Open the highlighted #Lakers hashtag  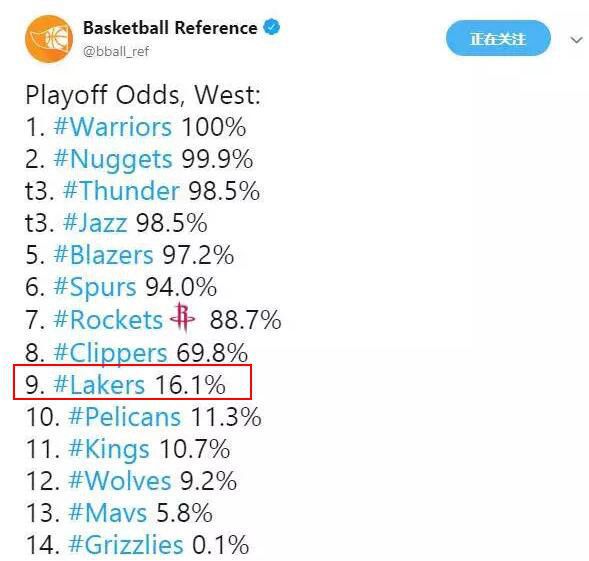pyautogui.click(x=99, y=384)
